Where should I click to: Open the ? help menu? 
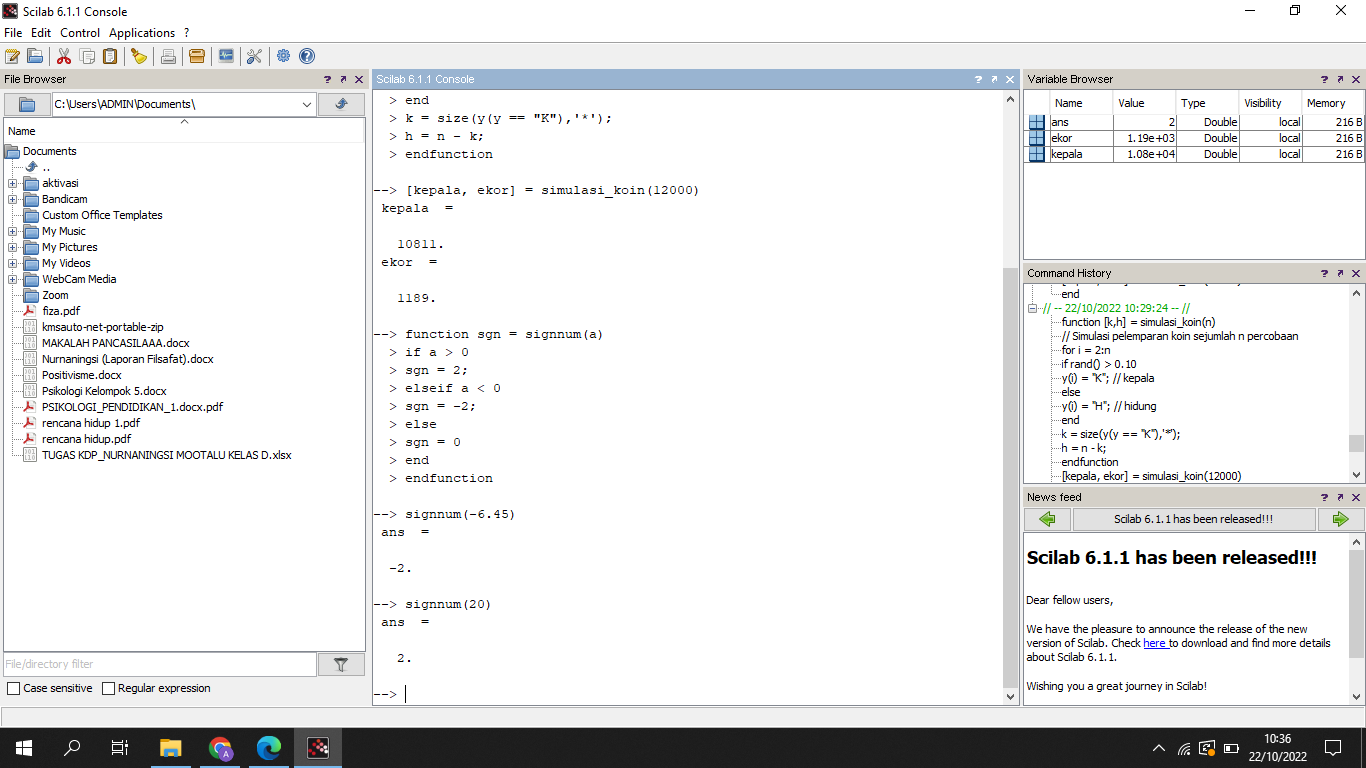tap(186, 33)
